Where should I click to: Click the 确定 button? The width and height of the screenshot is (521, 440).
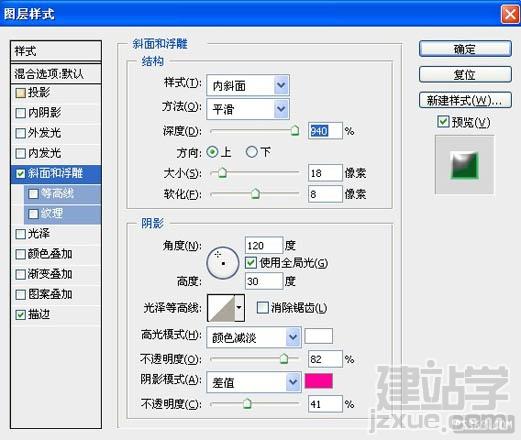(x=465, y=49)
